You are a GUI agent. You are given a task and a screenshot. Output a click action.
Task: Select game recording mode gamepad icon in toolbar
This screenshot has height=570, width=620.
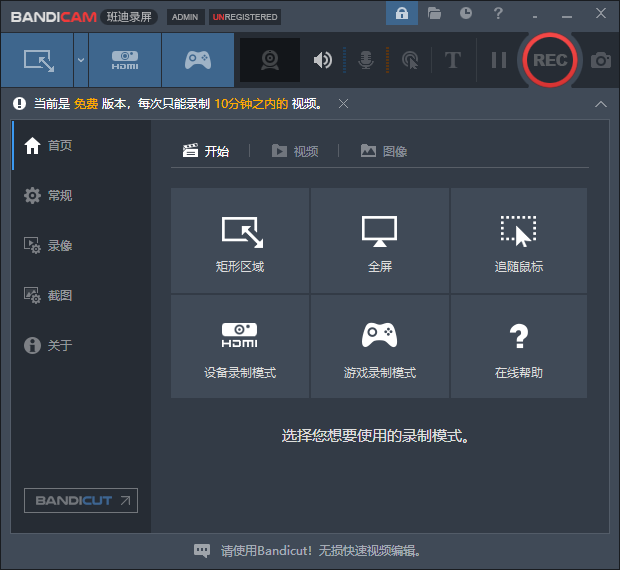tap(197, 60)
